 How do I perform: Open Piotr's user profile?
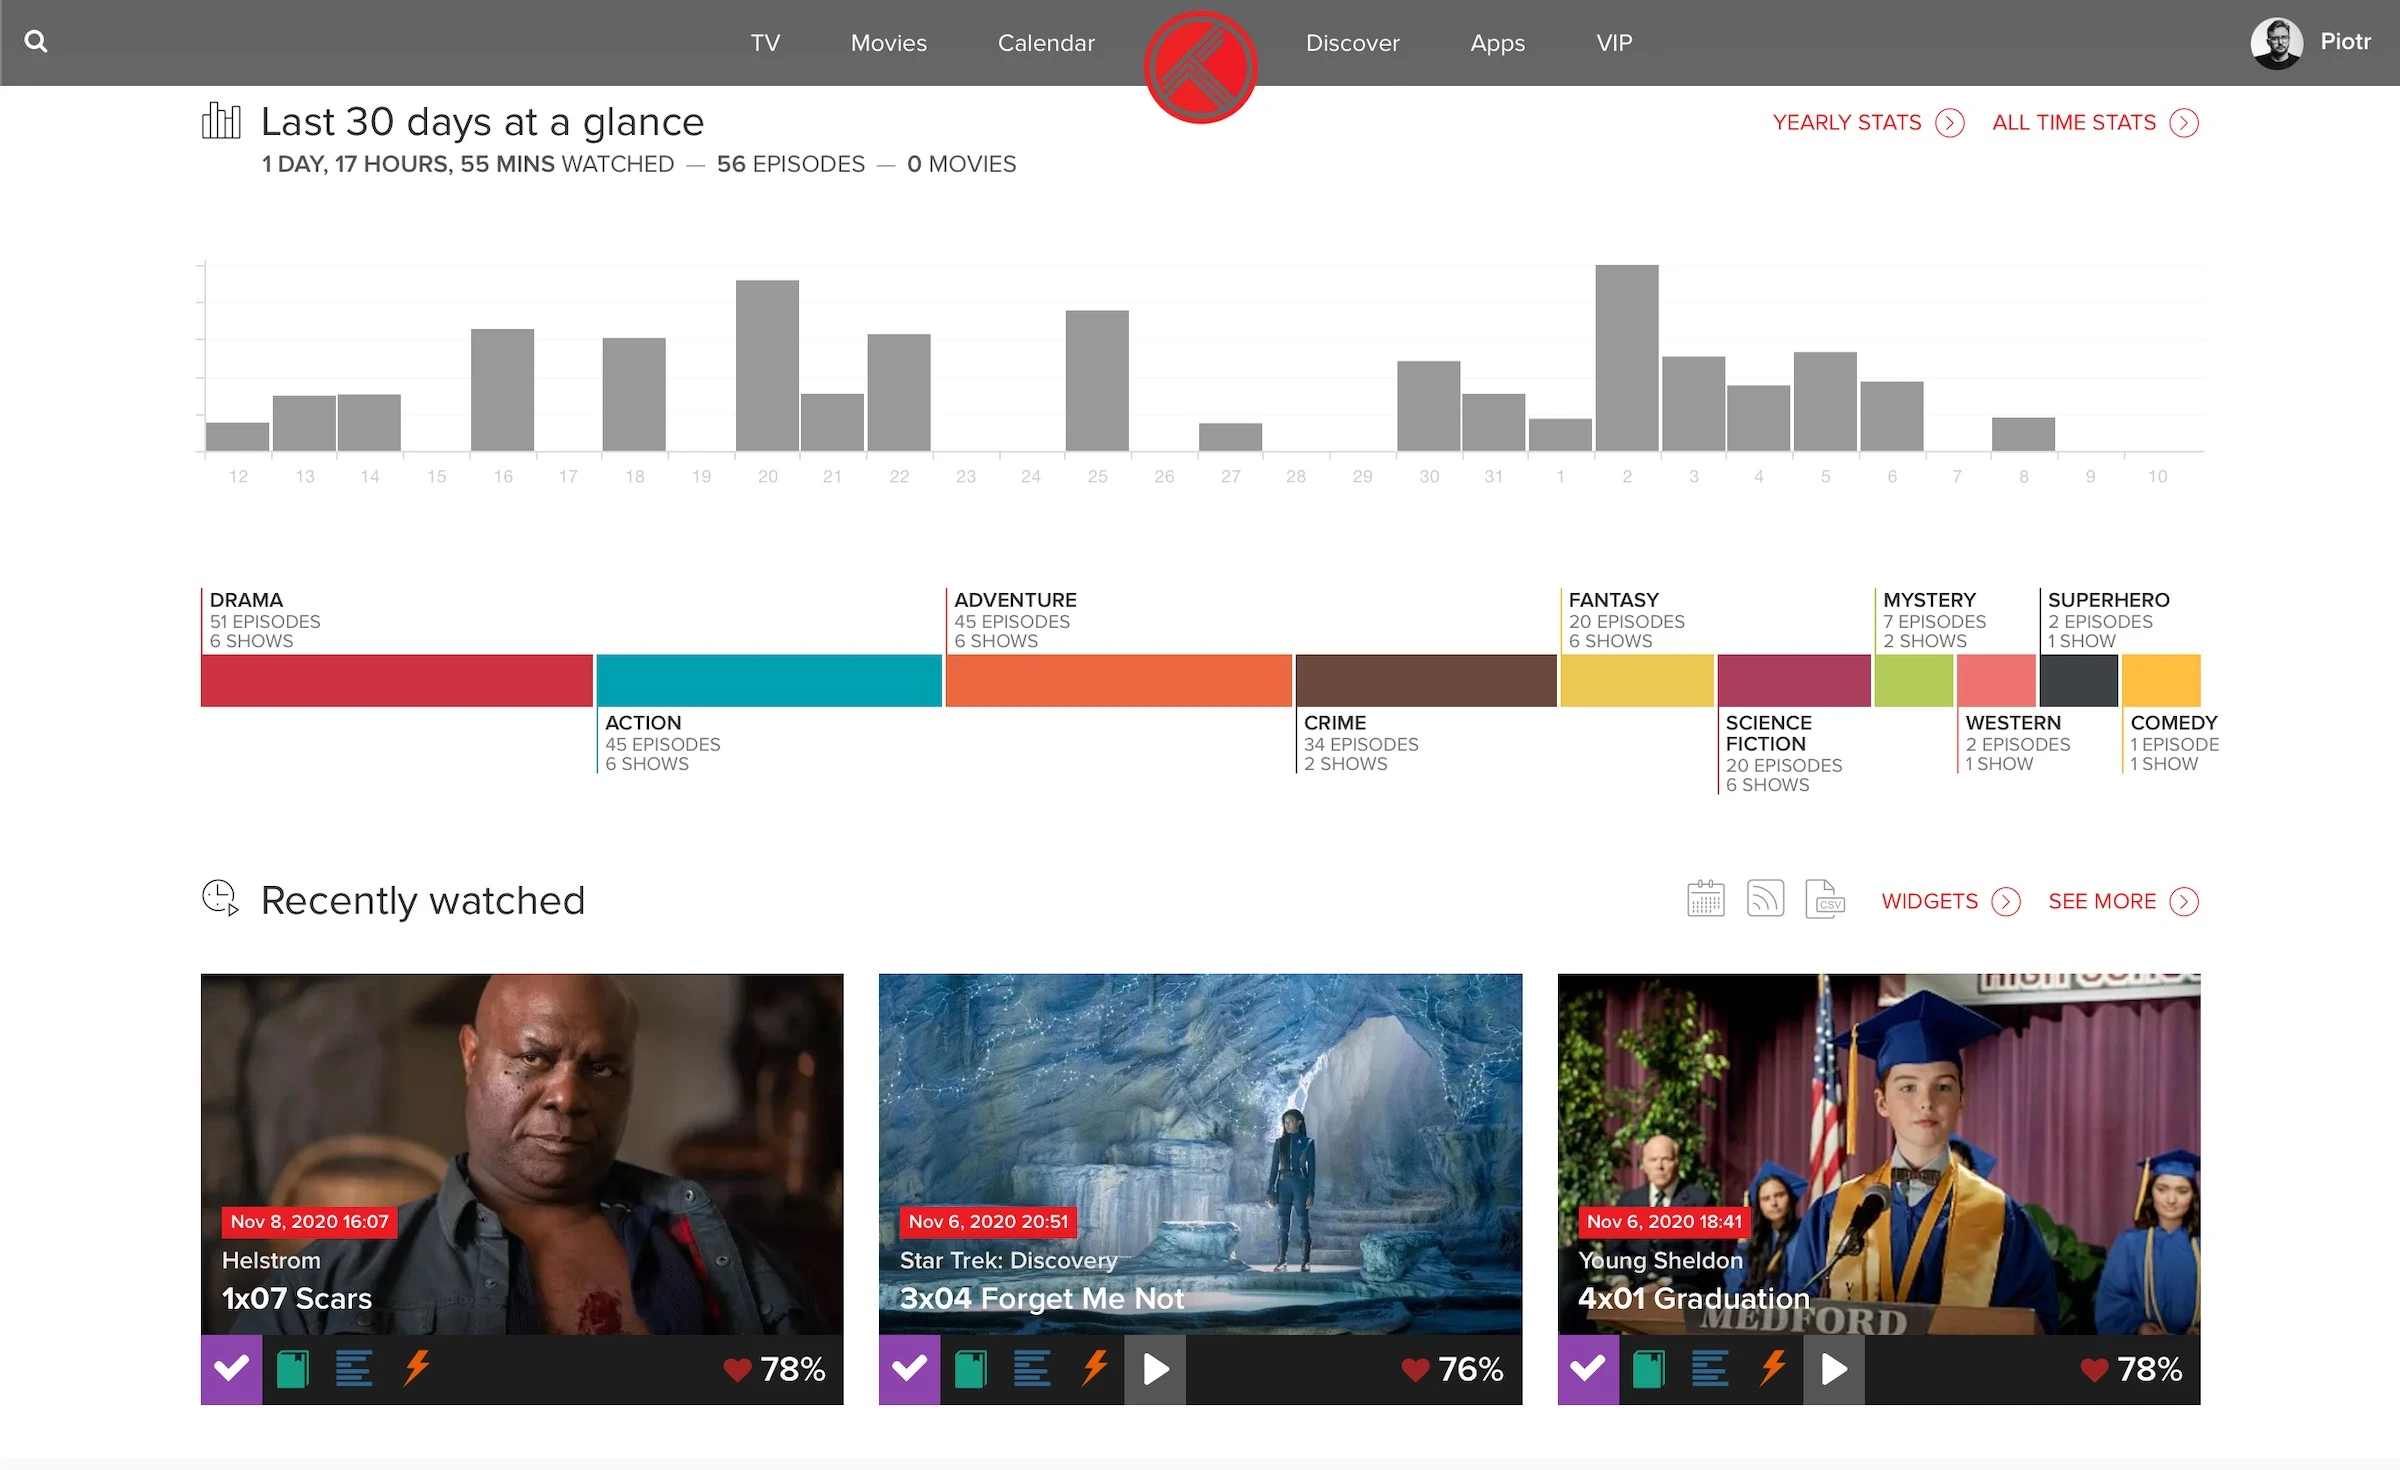tap(2311, 43)
